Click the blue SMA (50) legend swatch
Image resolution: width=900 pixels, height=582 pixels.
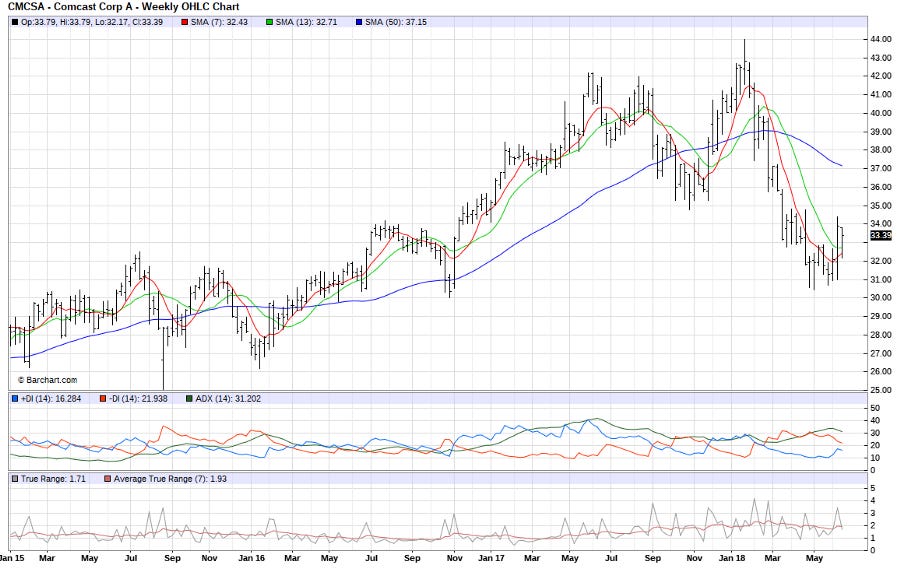(x=359, y=22)
